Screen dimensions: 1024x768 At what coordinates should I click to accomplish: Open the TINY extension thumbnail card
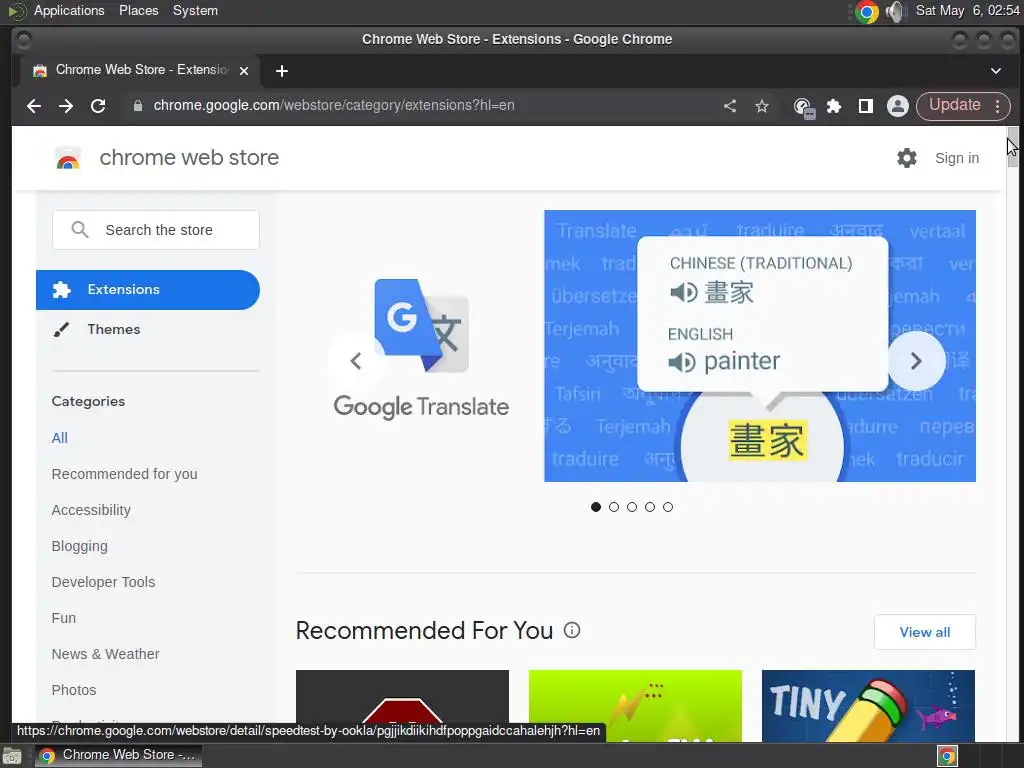coord(868,706)
